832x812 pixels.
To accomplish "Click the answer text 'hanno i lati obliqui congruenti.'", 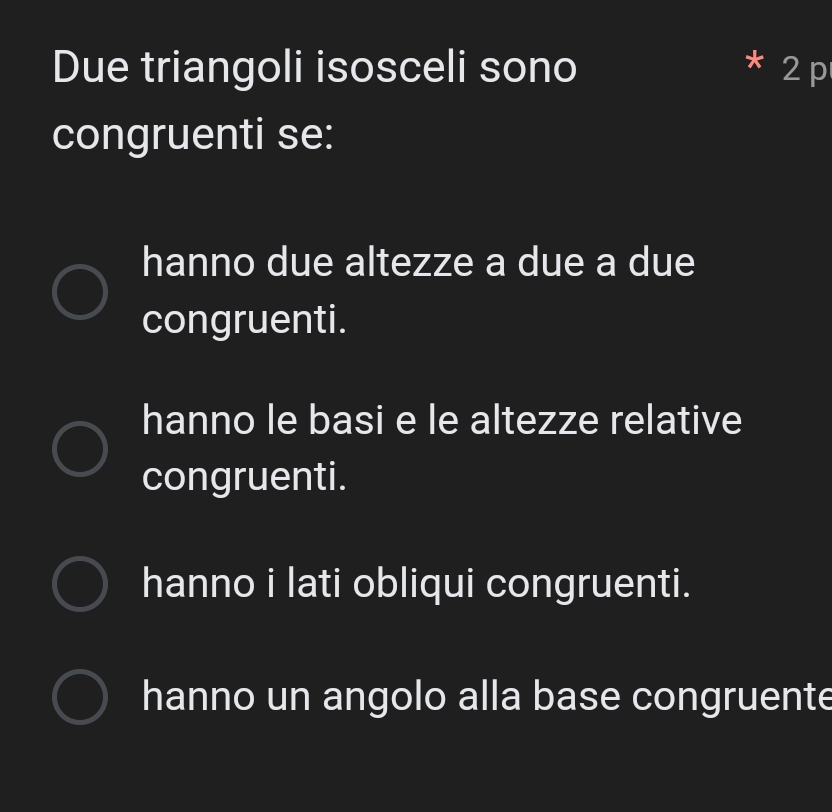I will click(x=416, y=583).
